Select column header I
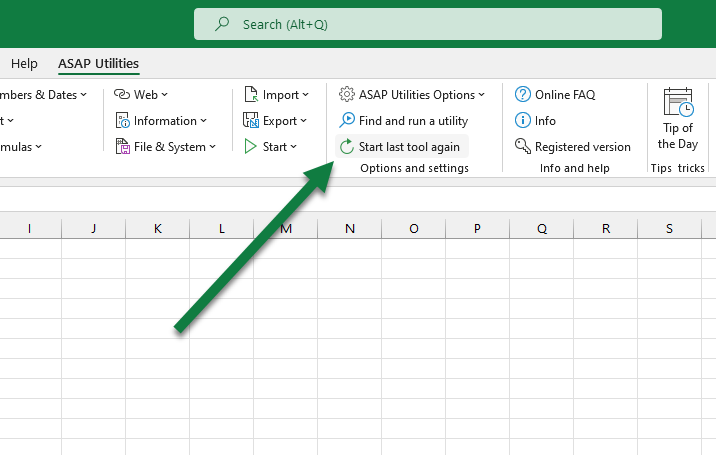The width and height of the screenshot is (716, 455). pyautogui.click(x=30, y=228)
